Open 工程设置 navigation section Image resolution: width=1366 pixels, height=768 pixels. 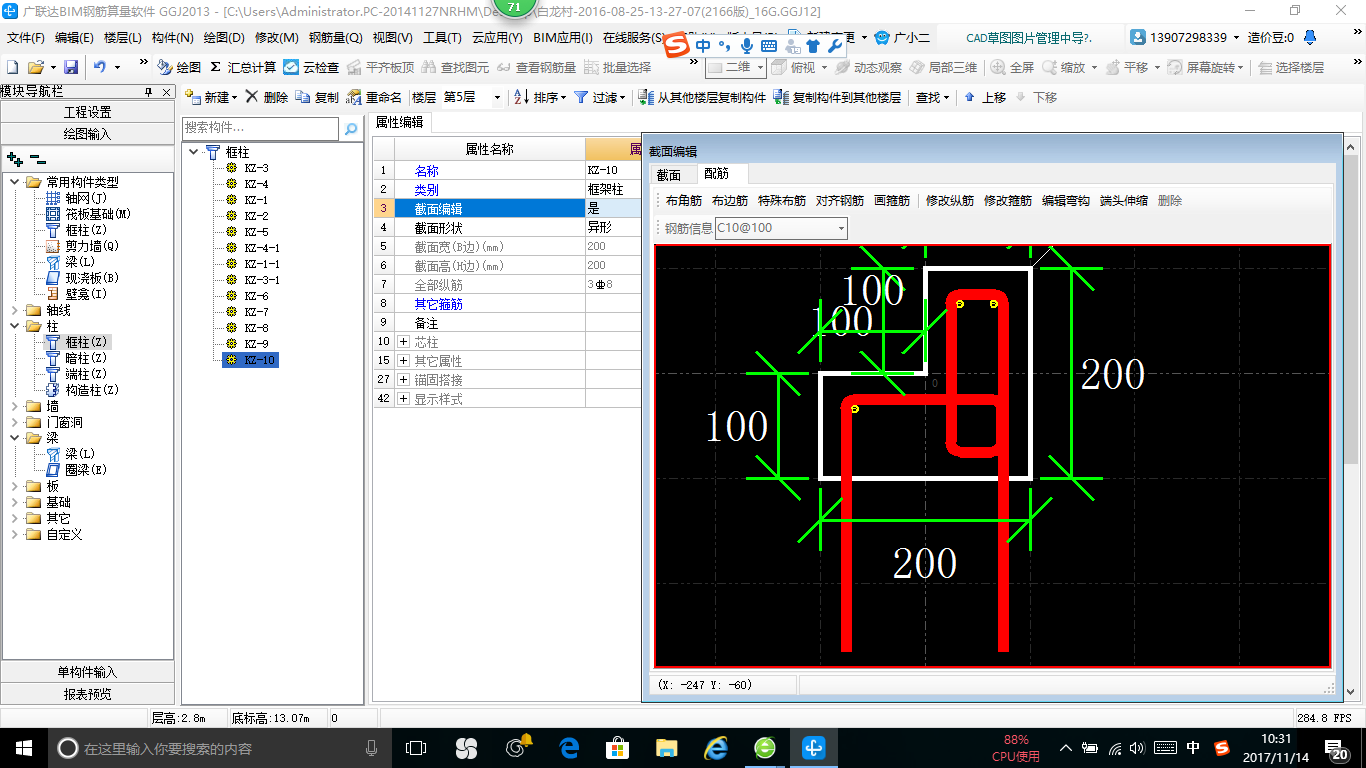(88, 112)
